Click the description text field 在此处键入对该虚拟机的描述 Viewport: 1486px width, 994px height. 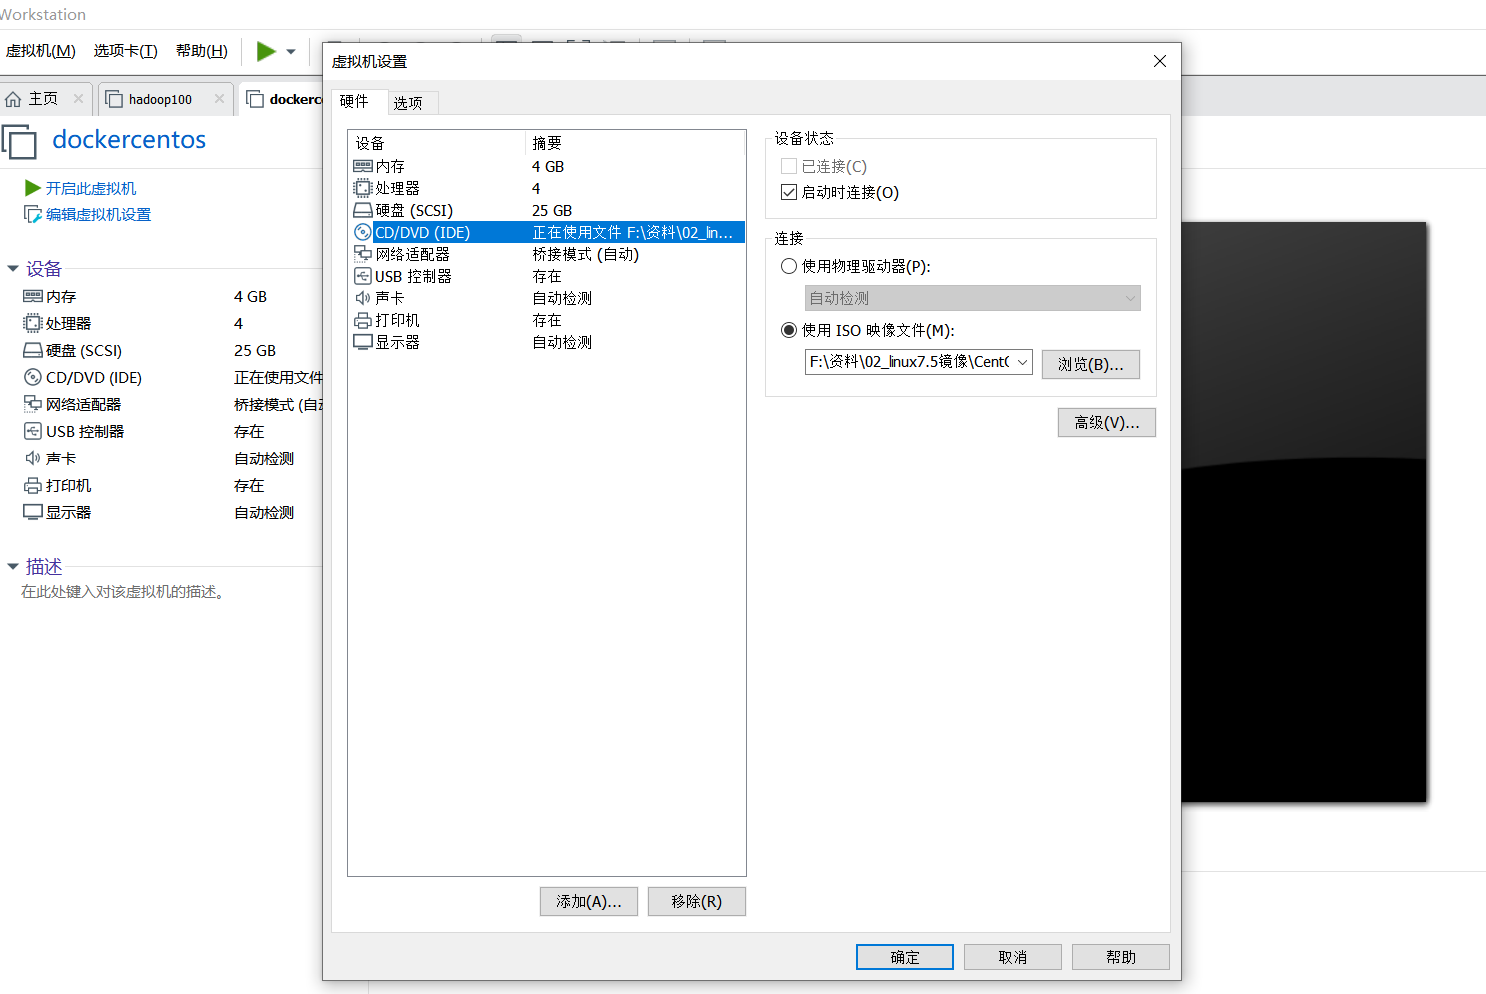pyautogui.click(x=125, y=592)
